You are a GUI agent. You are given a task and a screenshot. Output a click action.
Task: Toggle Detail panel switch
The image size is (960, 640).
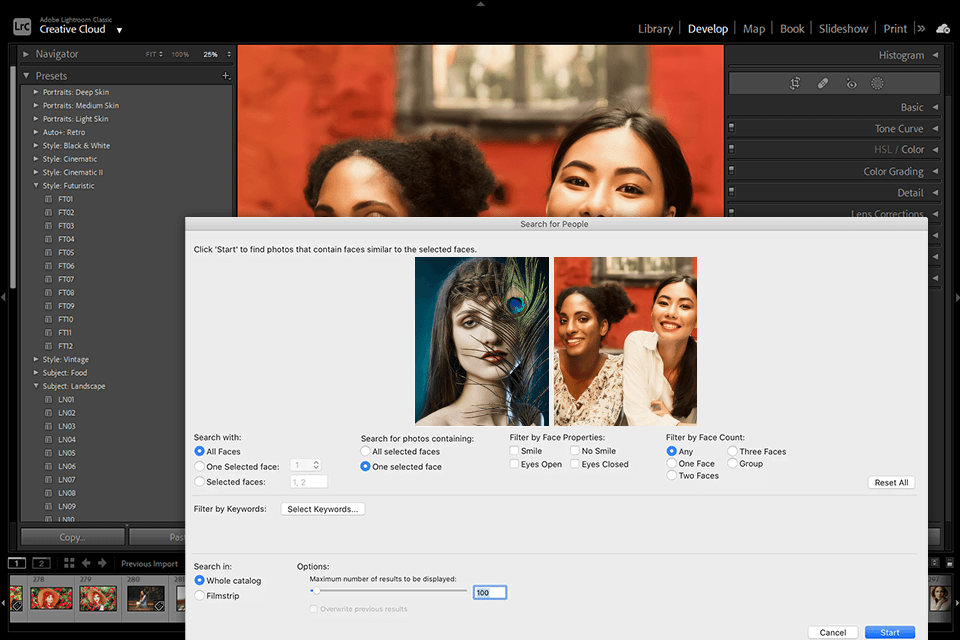point(732,191)
